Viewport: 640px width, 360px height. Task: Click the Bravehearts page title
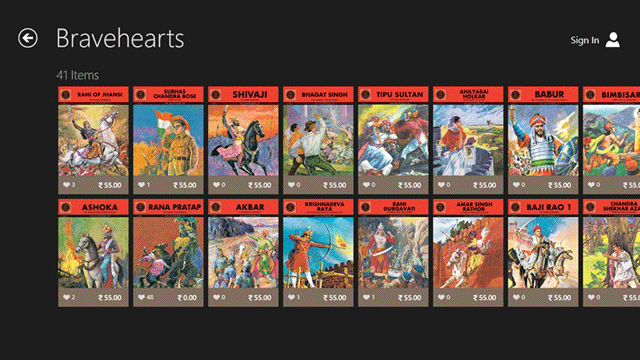pyautogui.click(x=120, y=38)
